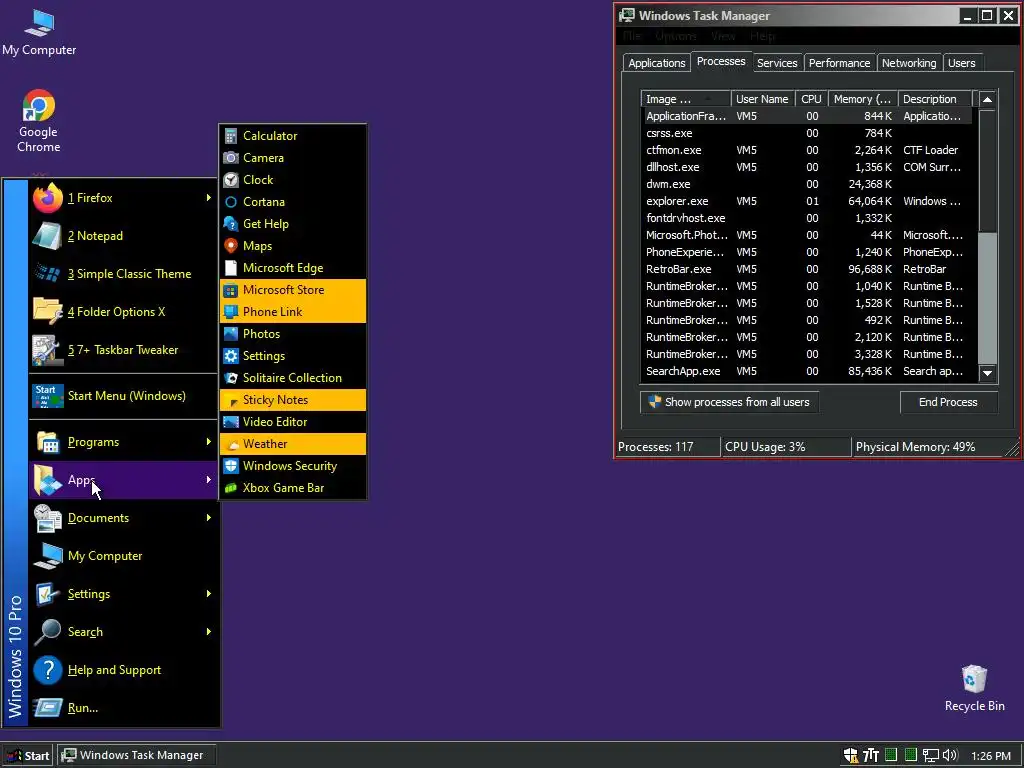Screen dimensions: 1024x768
Task: Switch to the Processes tab
Action: 721,61
